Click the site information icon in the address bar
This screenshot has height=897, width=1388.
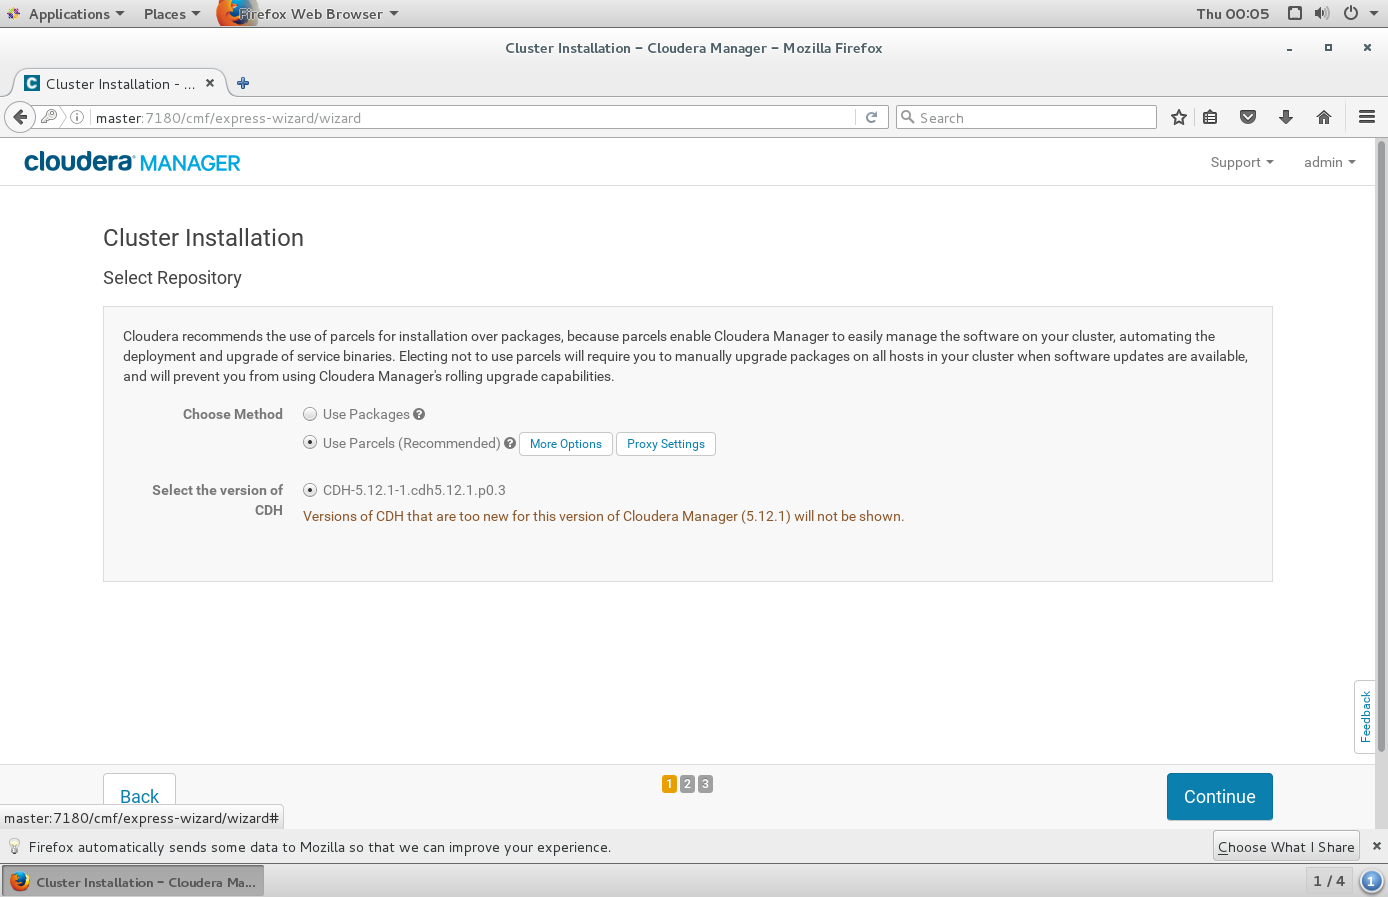77,117
